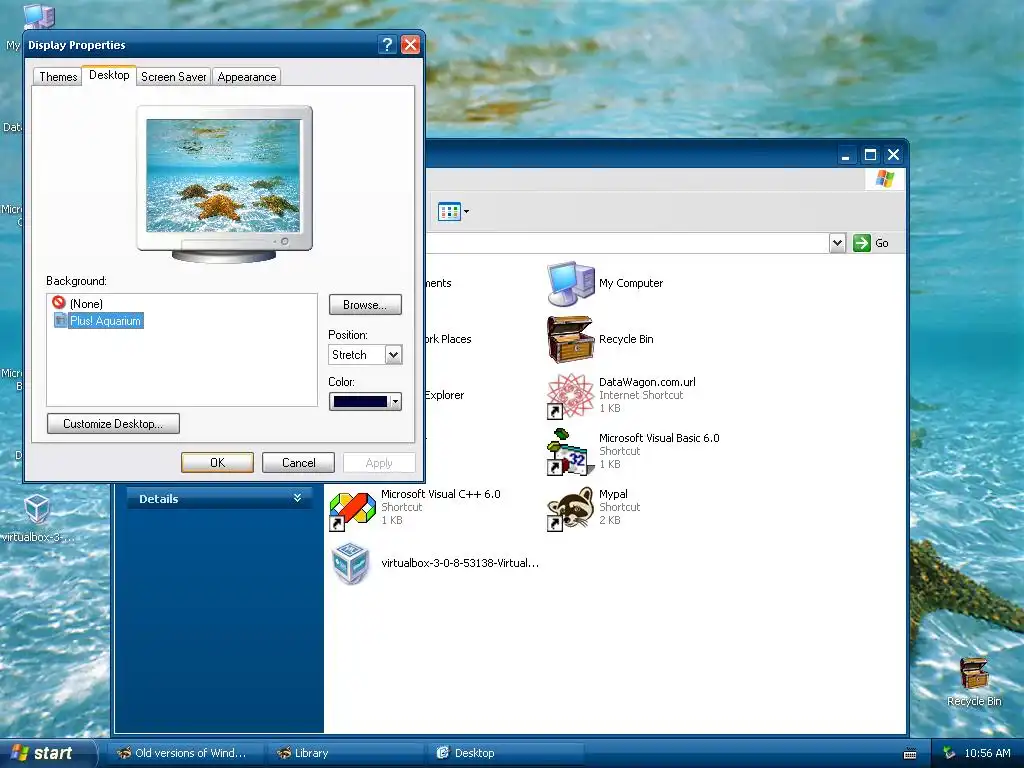This screenshot has height=768, width=1024.
Task: Select the DataWagon.com.url shortcut icon
Action: click(569, 396)
